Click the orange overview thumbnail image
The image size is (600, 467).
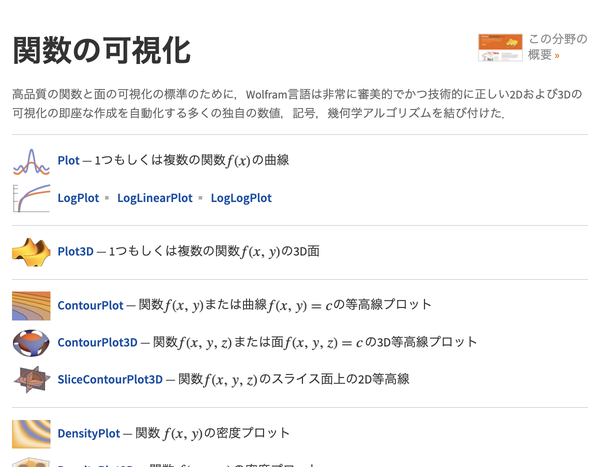(500, 48)
